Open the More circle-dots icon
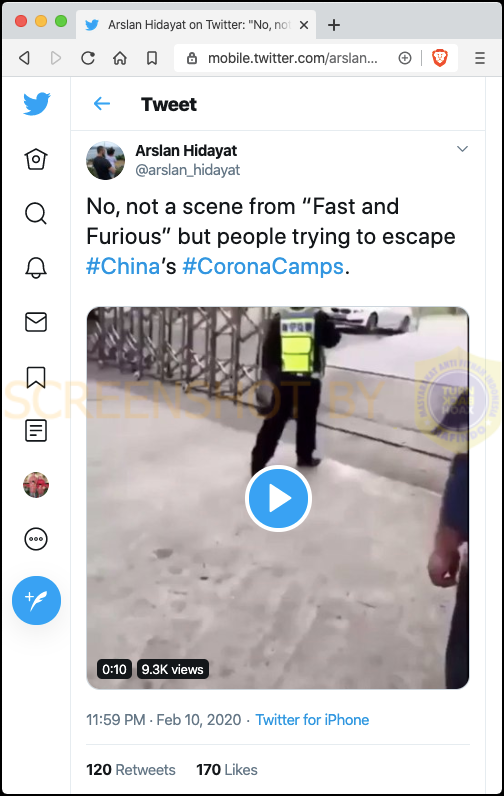Image resolution: width=504 pixels, height=796 pixels. (36, 539)
